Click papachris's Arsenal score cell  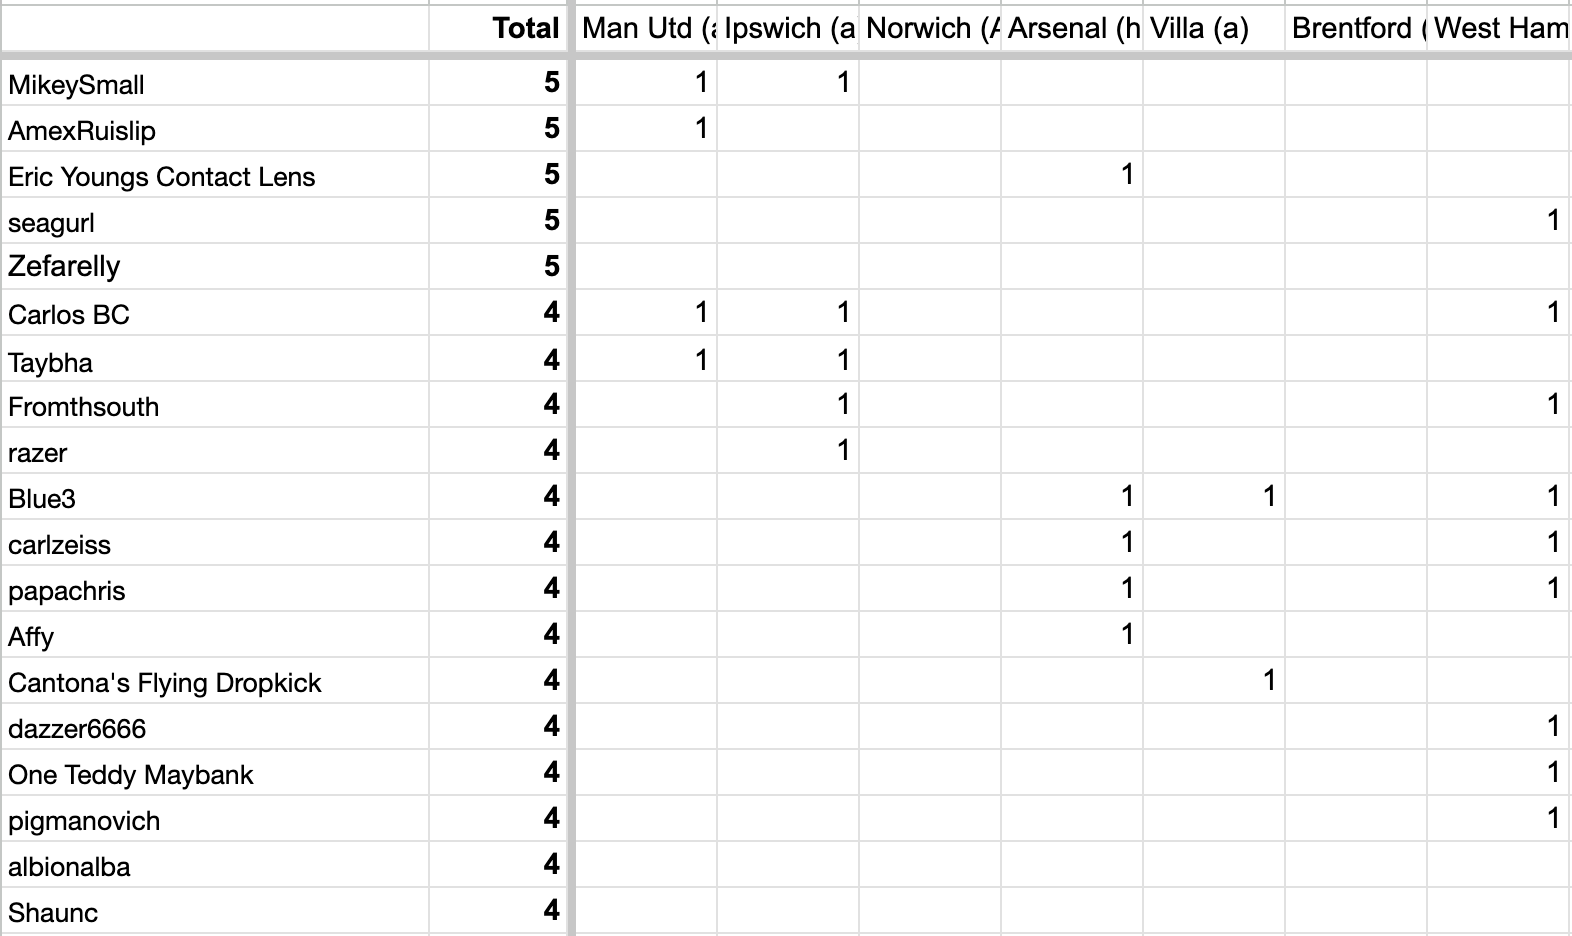tap(1071, 589)
